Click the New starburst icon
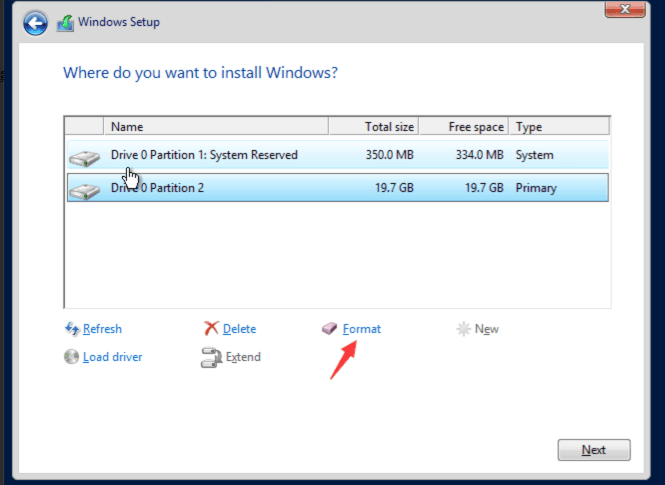 pos(463,329)
